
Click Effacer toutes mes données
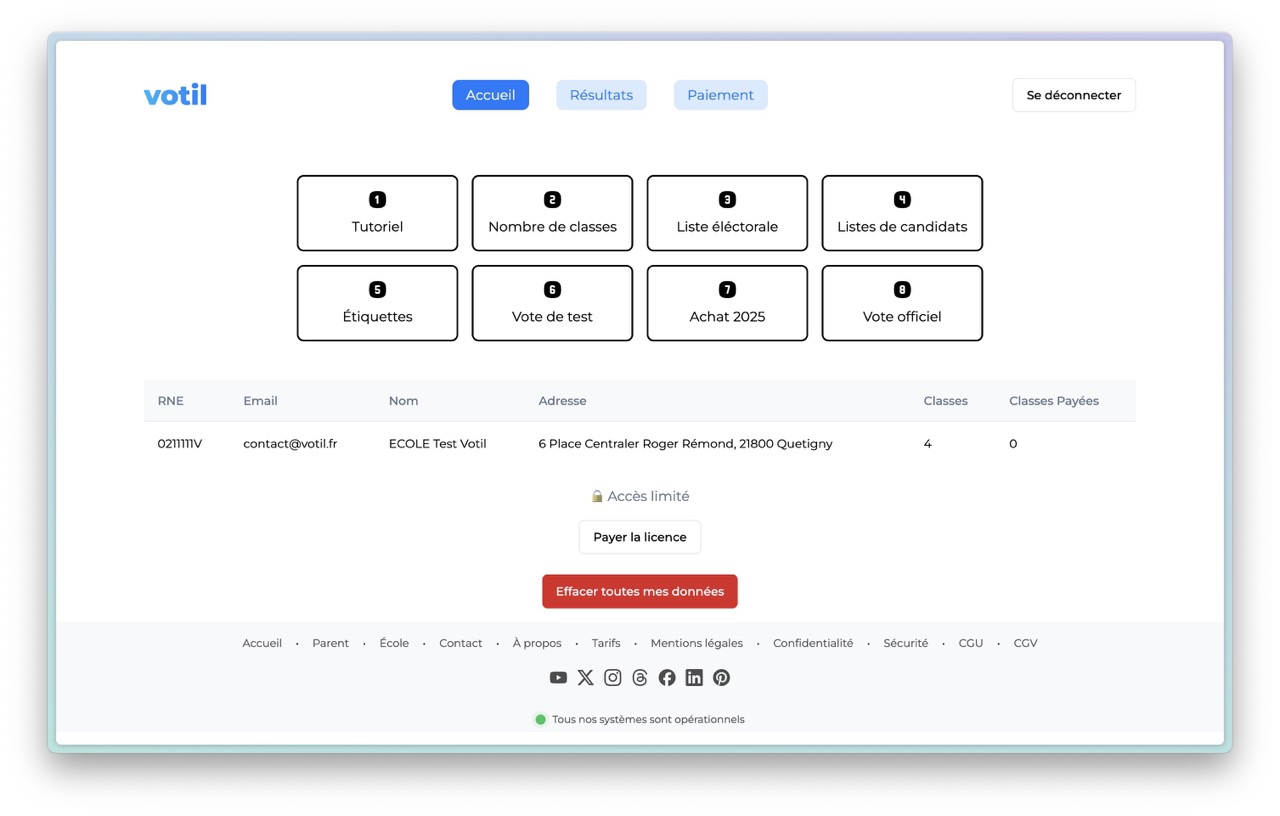(x=639, y=591)
